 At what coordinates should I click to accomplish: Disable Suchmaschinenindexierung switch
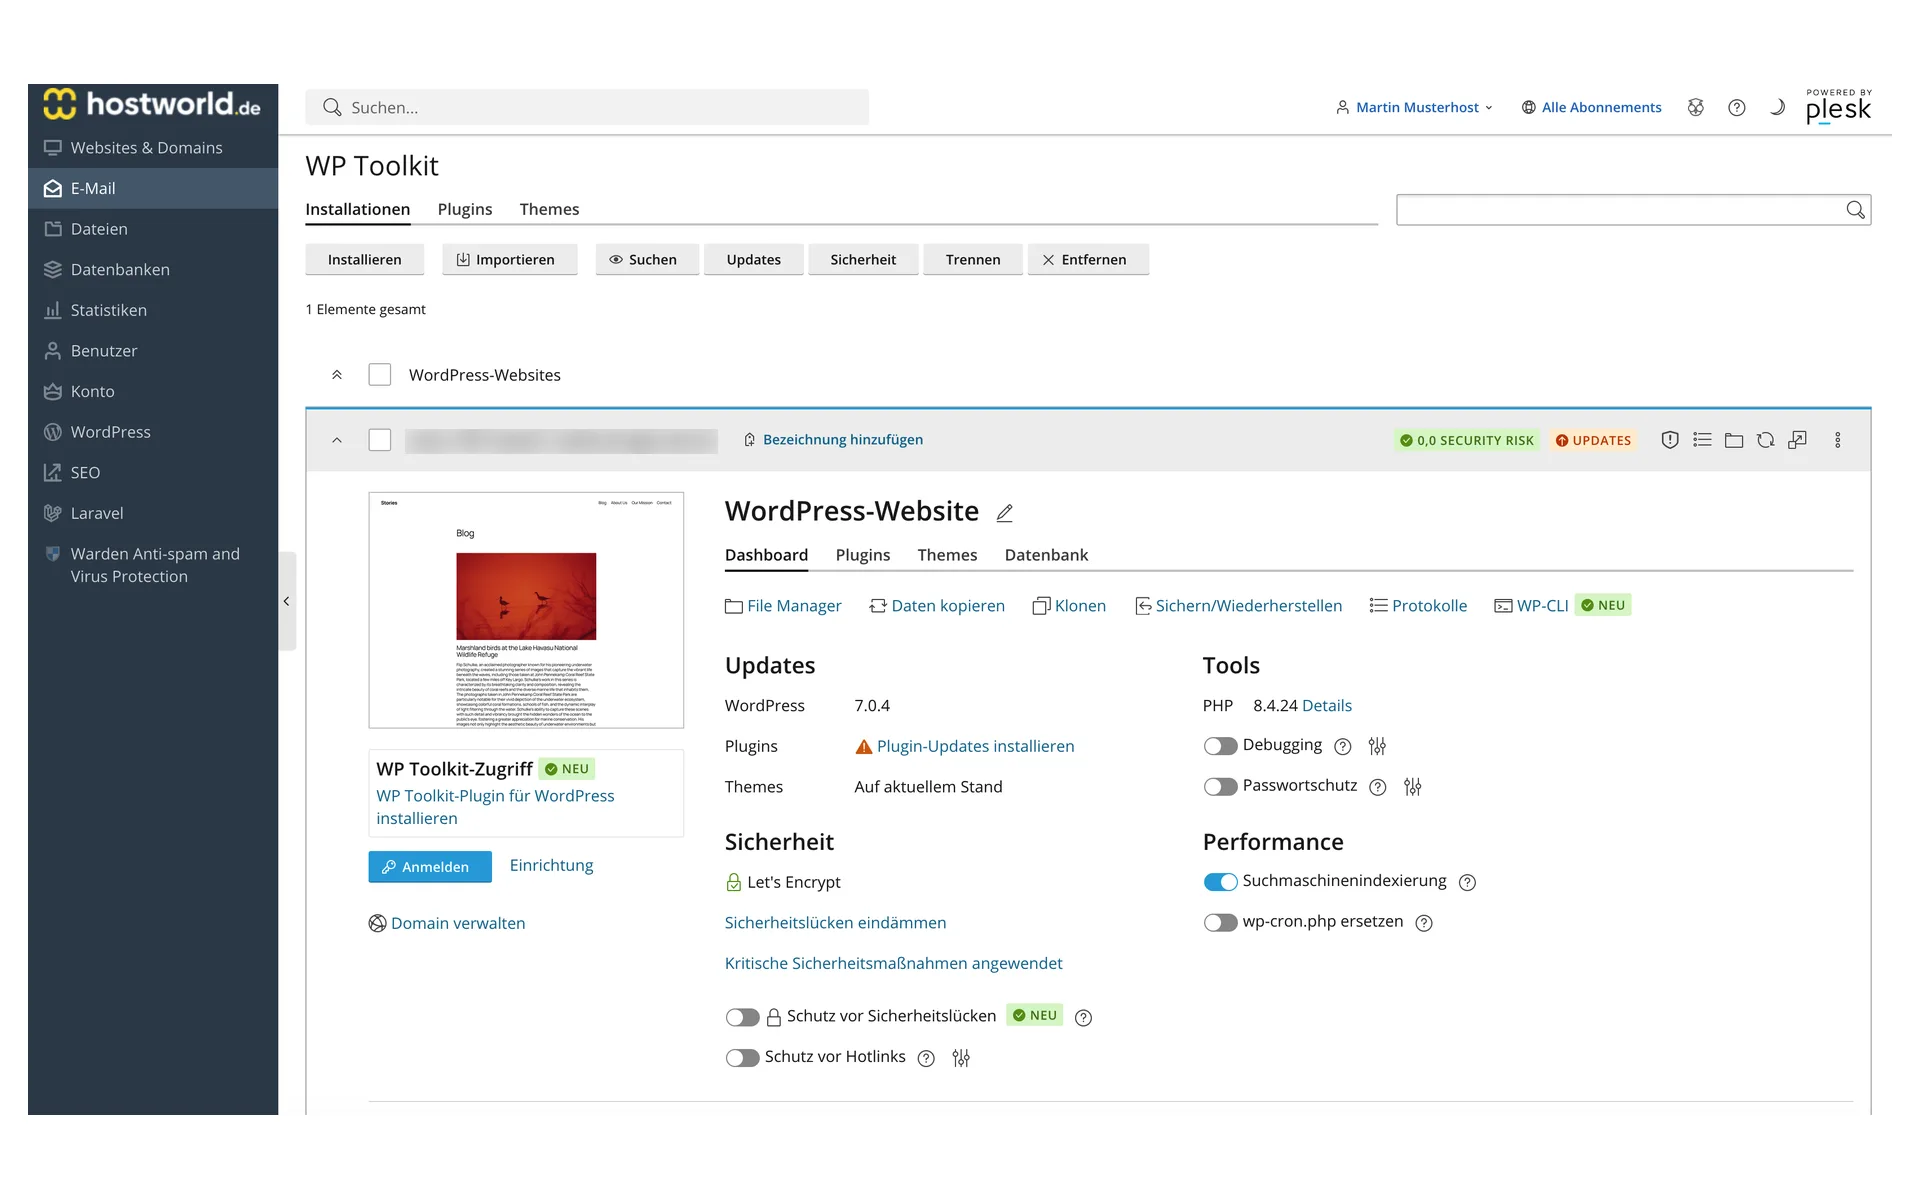click(x=1220, y=882)
